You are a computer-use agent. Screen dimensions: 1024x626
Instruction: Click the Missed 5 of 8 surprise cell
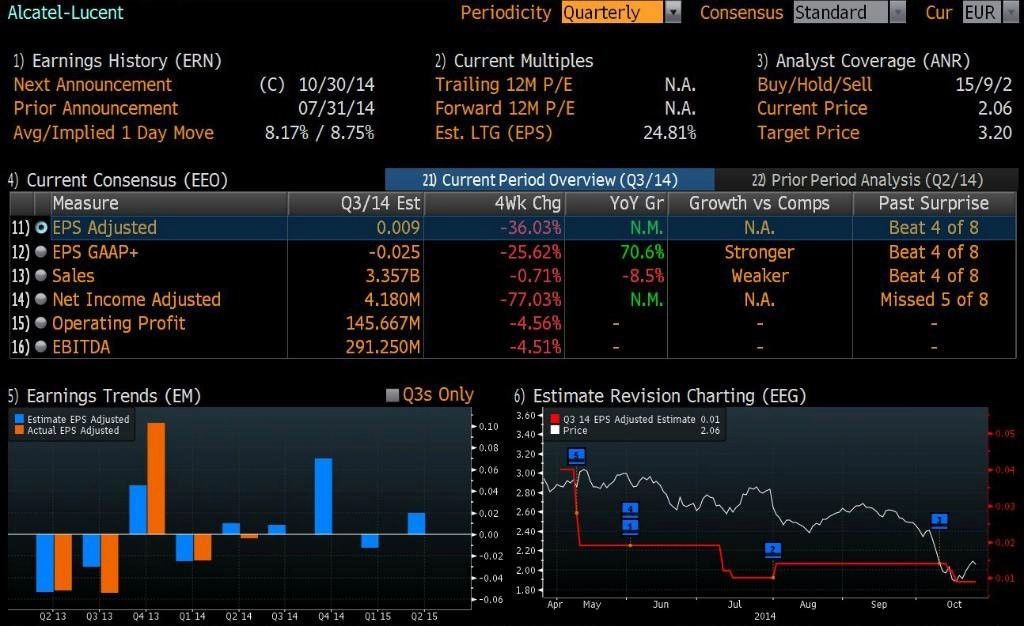tap(934, 300)
